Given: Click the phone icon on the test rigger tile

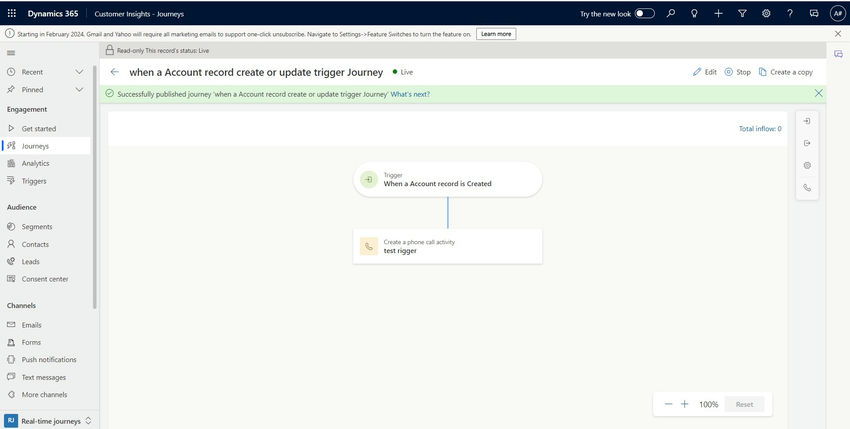Looking at the screenshot, I should pos(369,246).
